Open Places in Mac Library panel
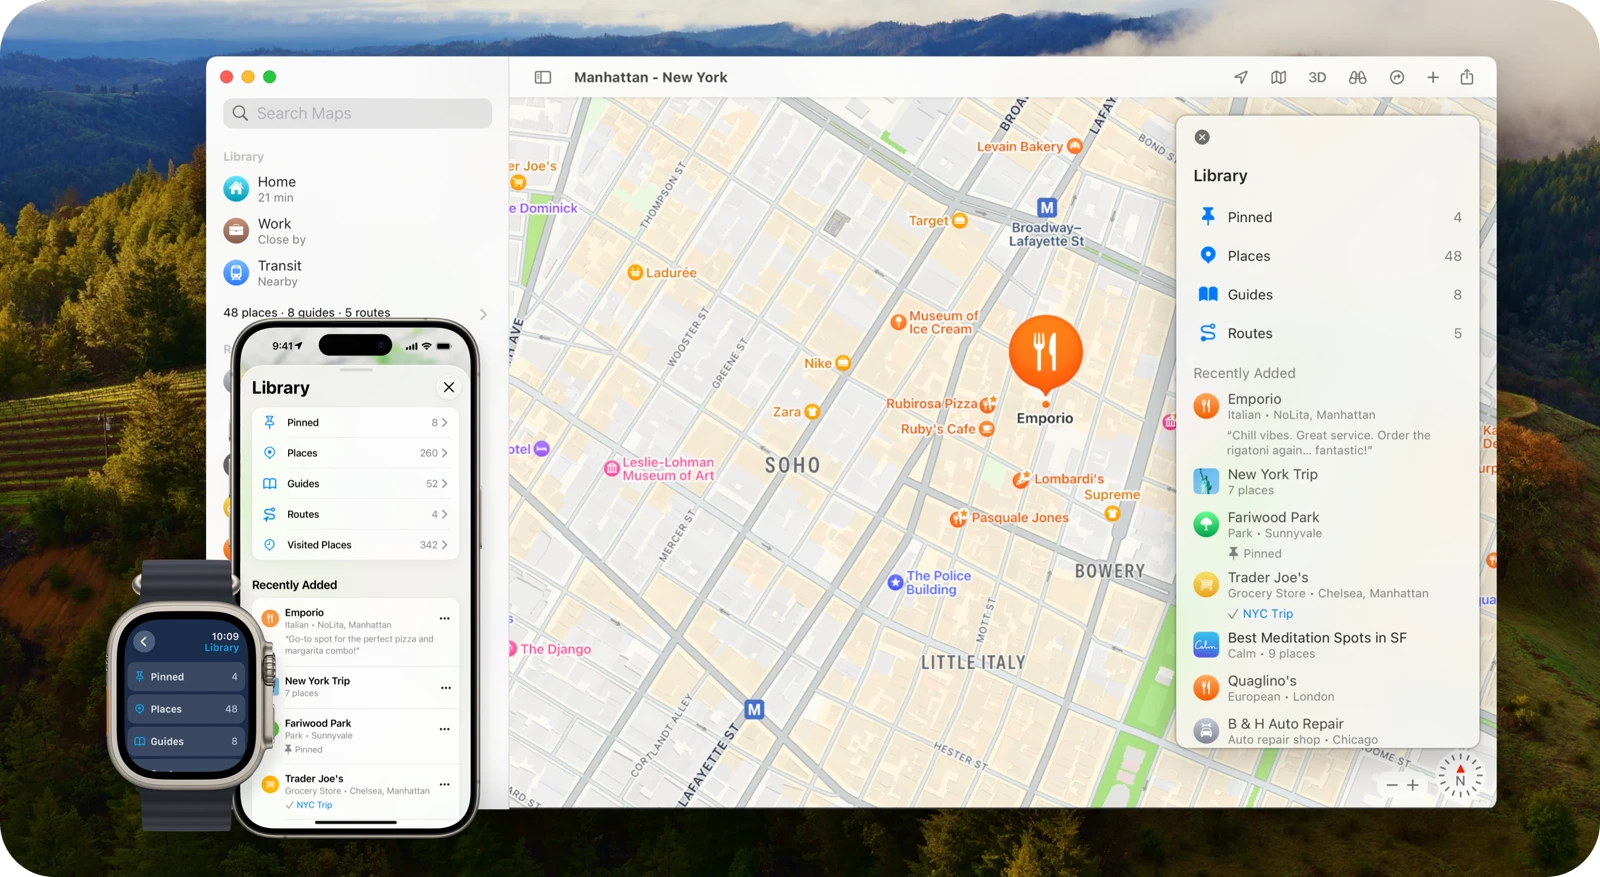Viewport: 1600px width, 877px height. [1328, 256]
